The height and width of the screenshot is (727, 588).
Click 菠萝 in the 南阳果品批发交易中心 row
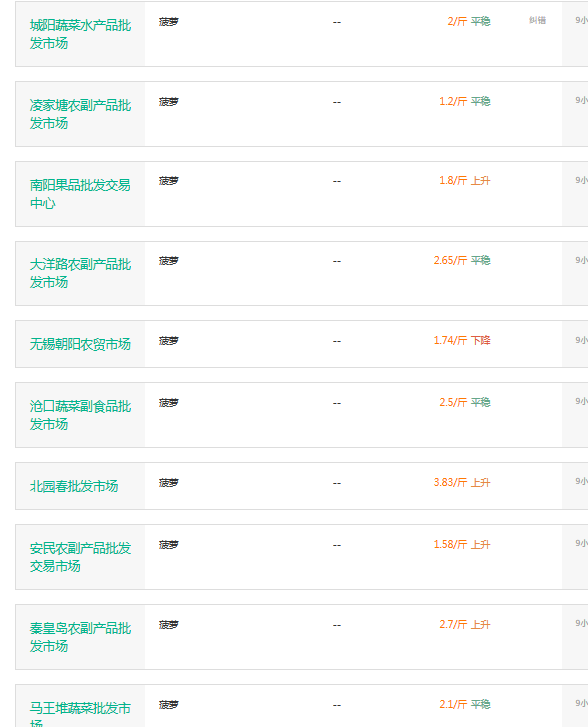click(168, 181)
